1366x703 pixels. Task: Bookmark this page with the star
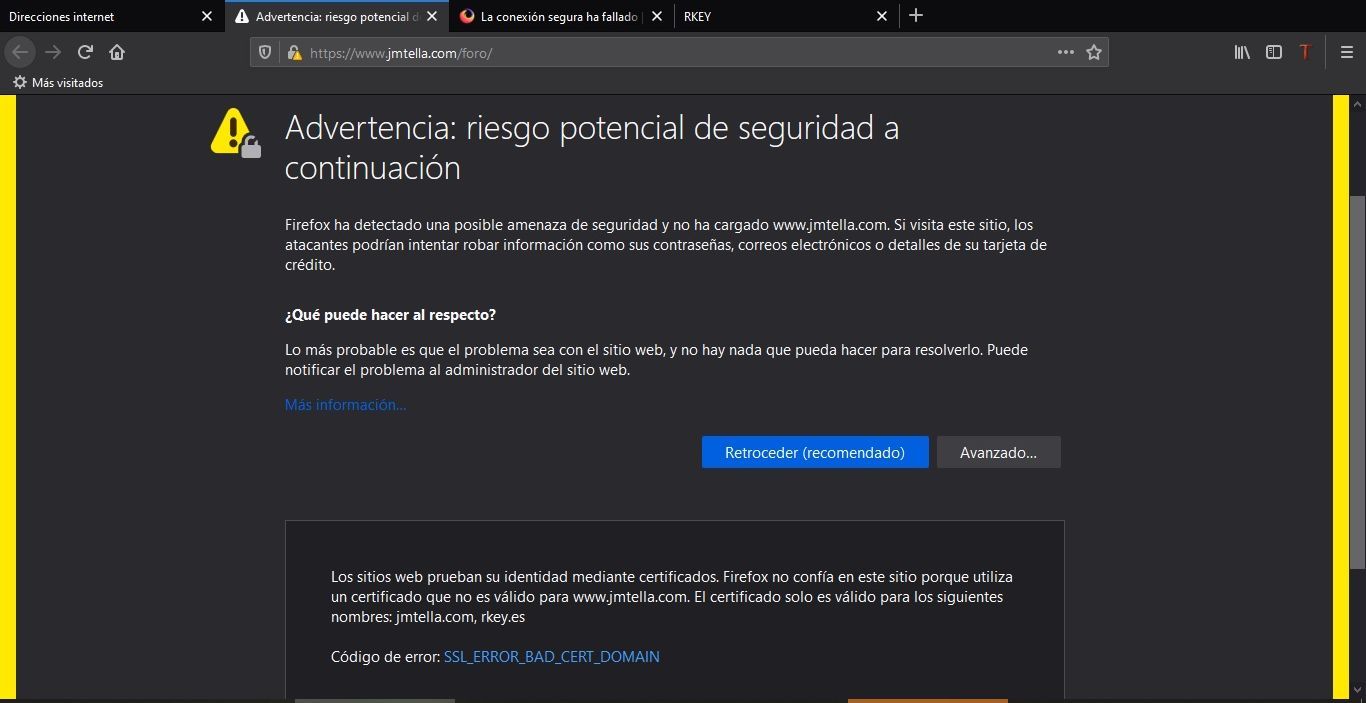1094,52
